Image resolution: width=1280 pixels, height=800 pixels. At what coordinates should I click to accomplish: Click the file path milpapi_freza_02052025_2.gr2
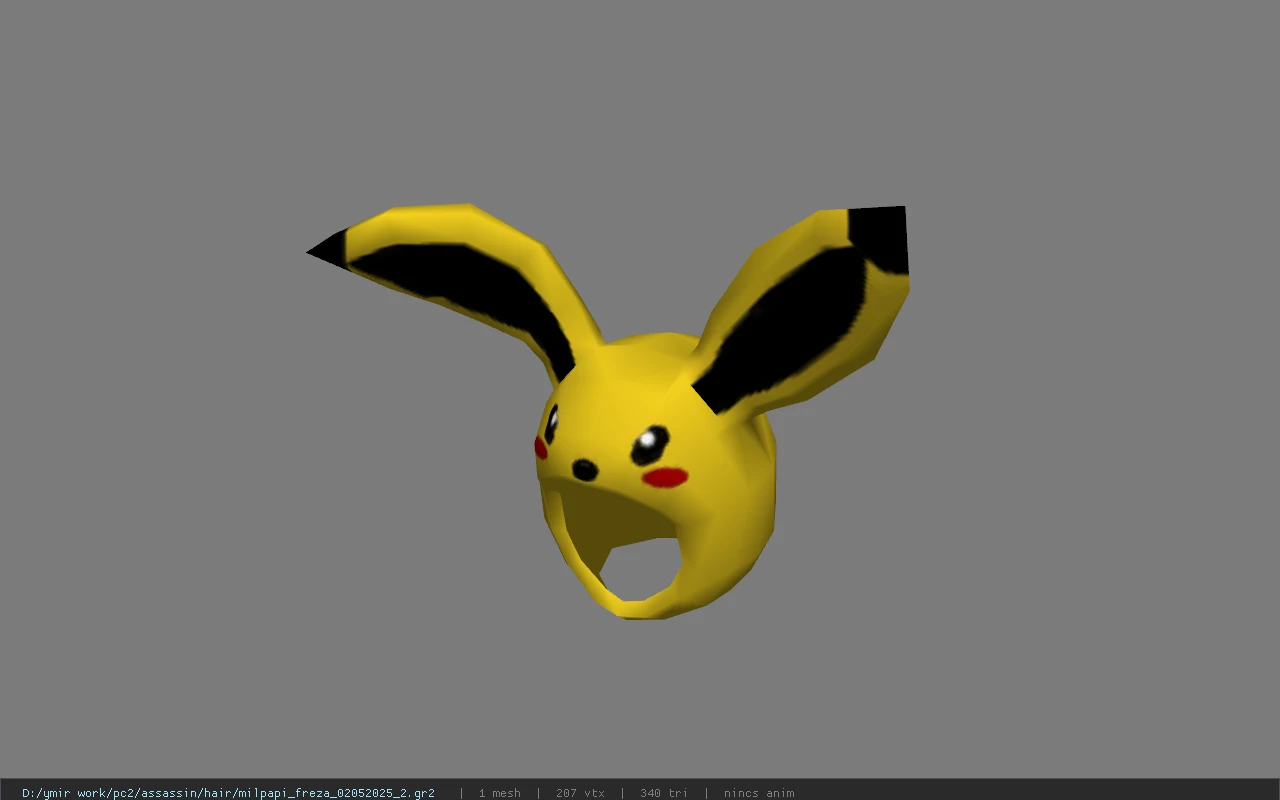pyautogui.click(x=228, y=793)
